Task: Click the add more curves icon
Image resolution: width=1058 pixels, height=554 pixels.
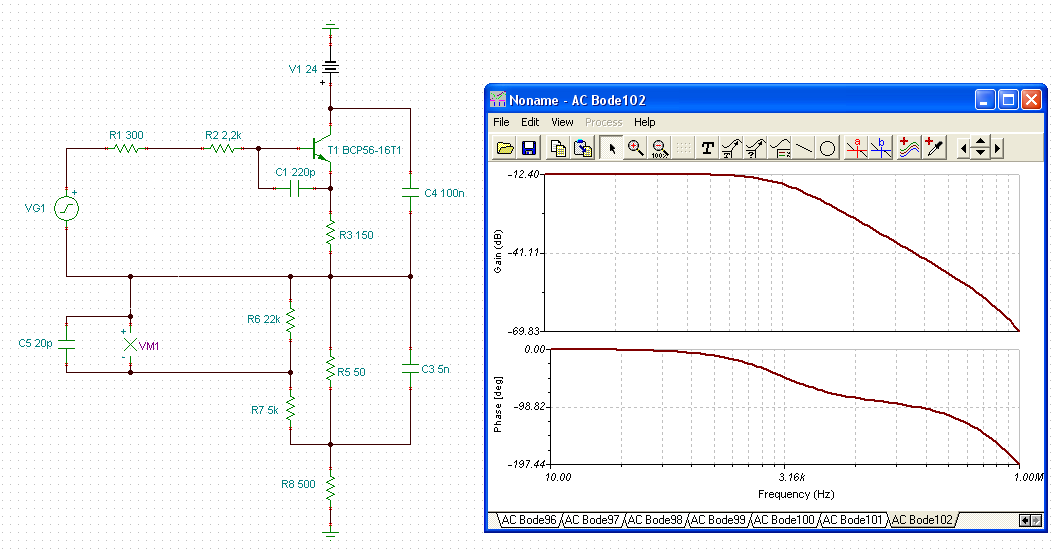Action: pyautogui.click(x=909, y=148)
